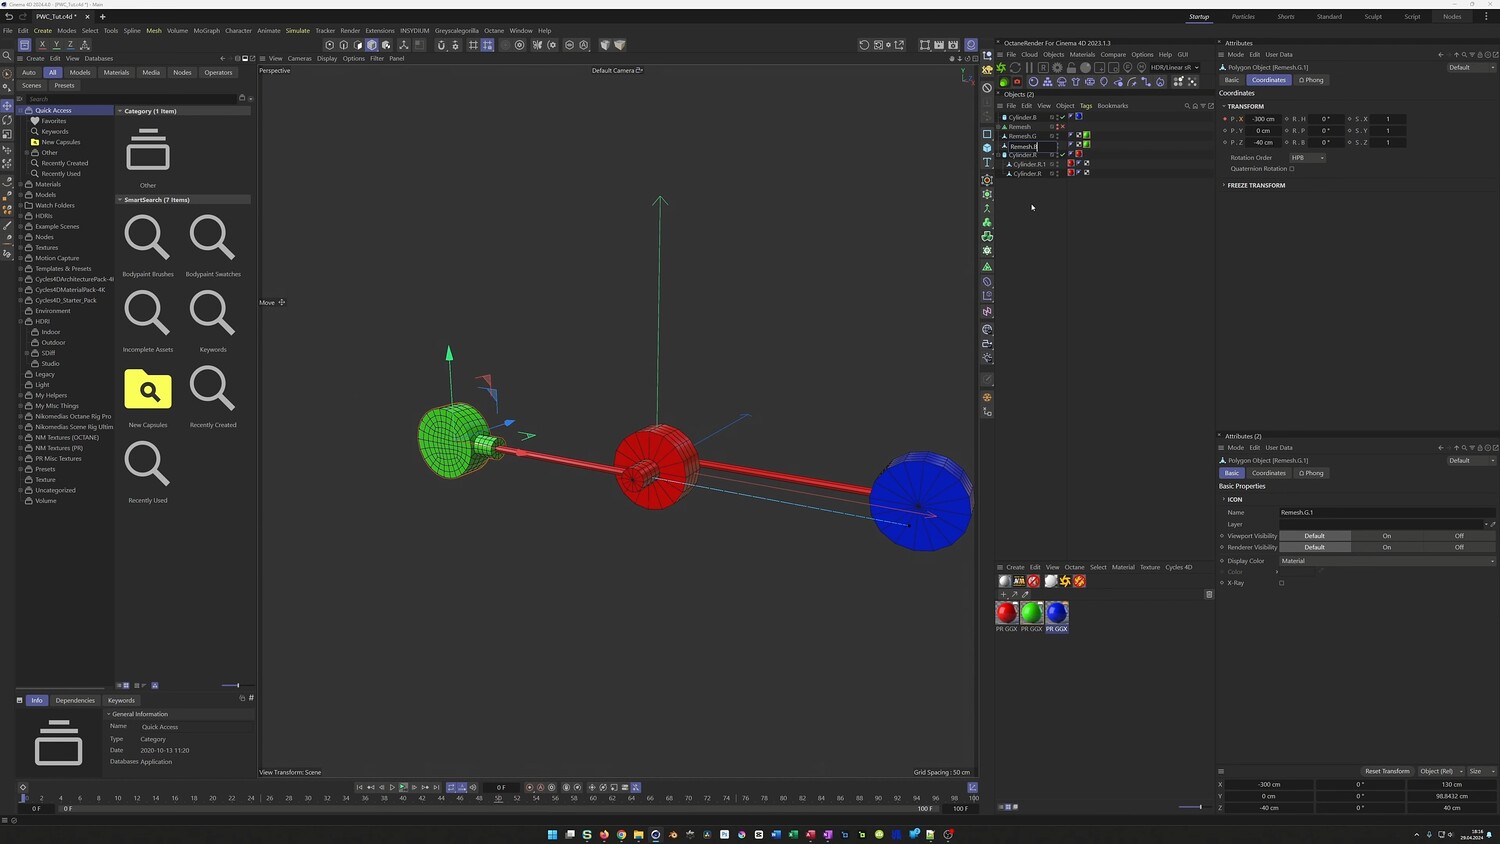The width and height of the screenshot is (1500, 844).
Task: Open the Object (Rel) coordinate dropdown
Action: tap(1440, 771)
